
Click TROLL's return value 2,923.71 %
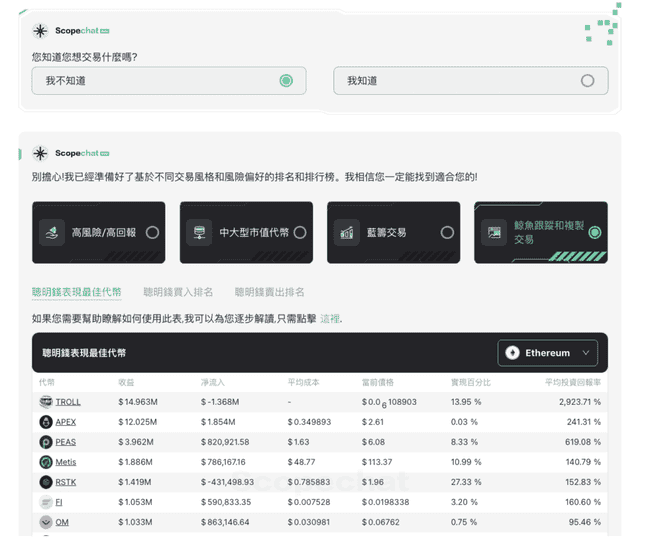click(580, 402)
